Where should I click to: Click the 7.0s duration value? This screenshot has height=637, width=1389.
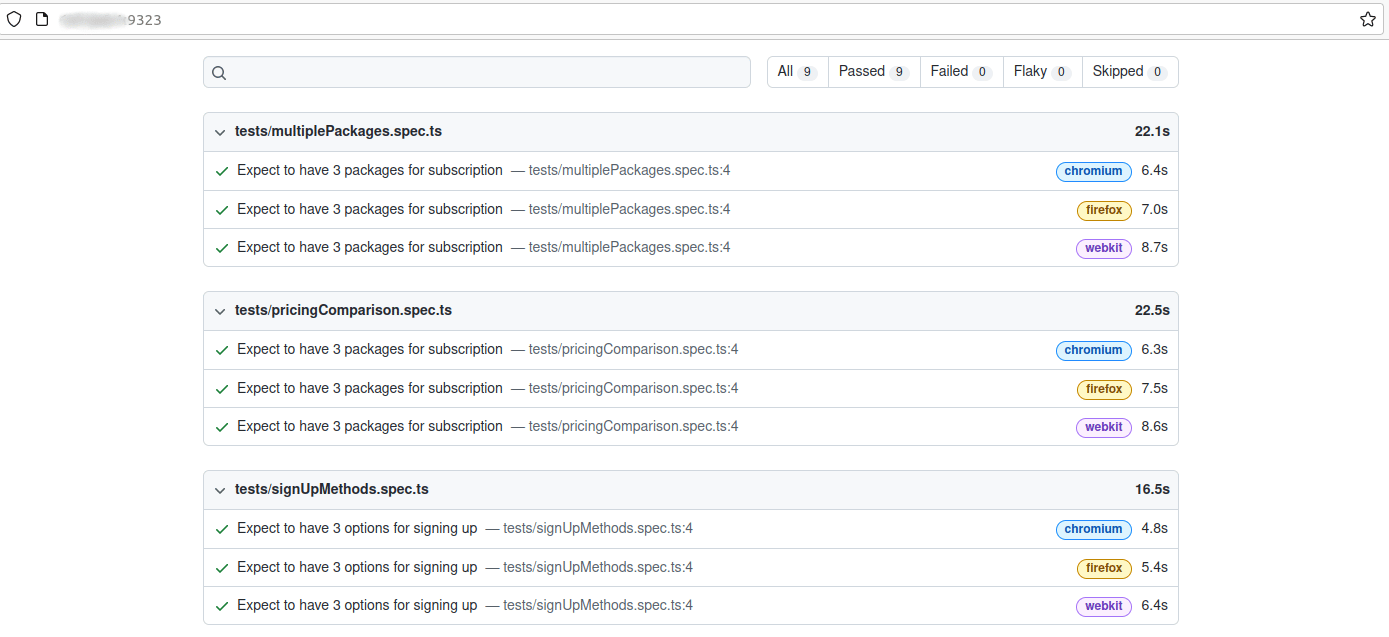tap(1155, 209)
